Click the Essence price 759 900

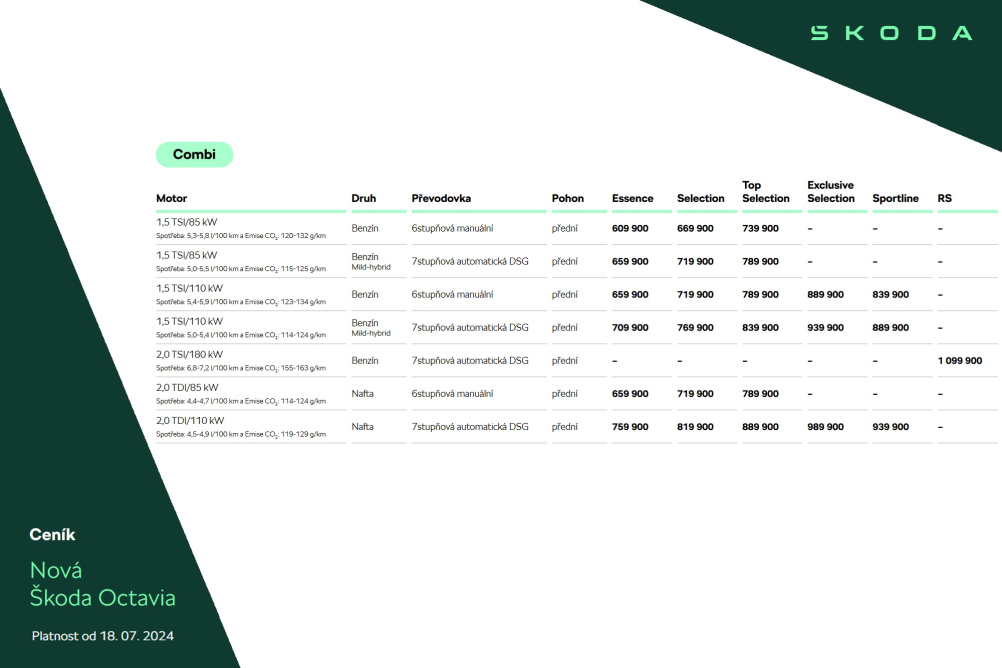[630, 426]
